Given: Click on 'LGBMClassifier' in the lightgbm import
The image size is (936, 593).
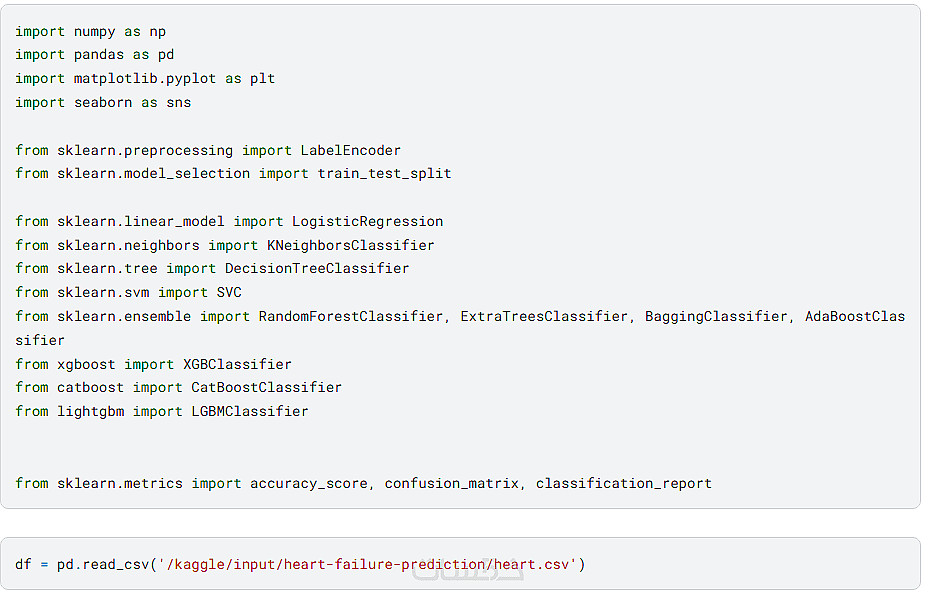Looking at the screenshot, I should (x=249, y=411).
